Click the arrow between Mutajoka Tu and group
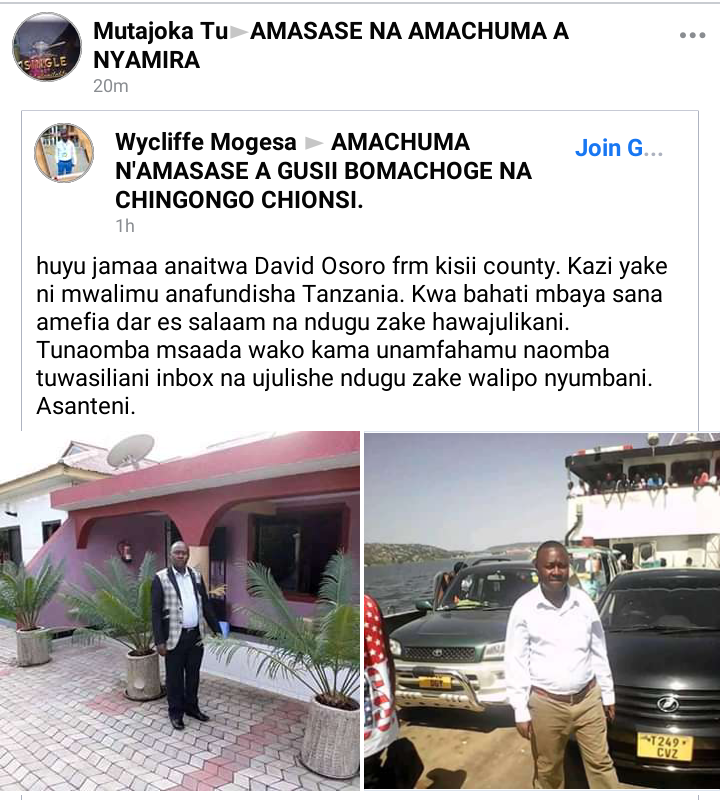The width and height of the screenshot is (720, 800). tap(239, 33)
